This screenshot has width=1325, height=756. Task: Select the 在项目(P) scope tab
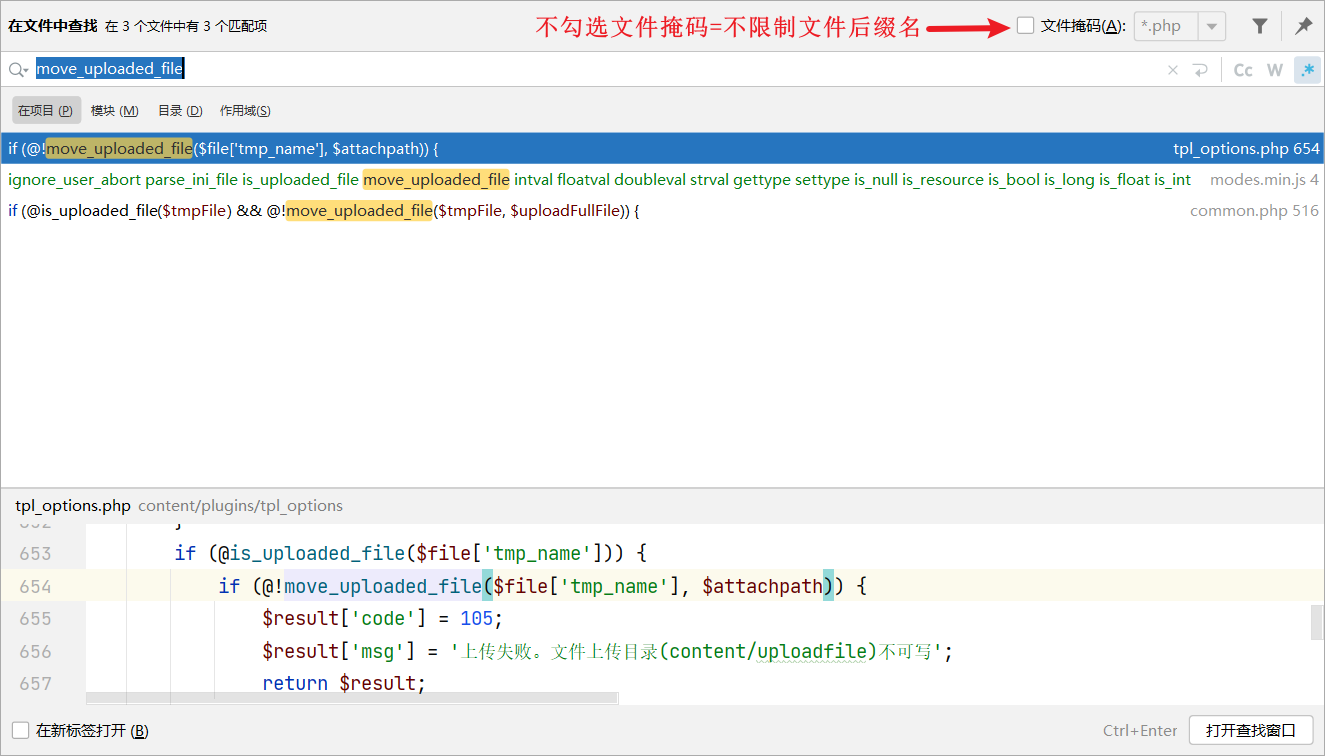point(46,111)
